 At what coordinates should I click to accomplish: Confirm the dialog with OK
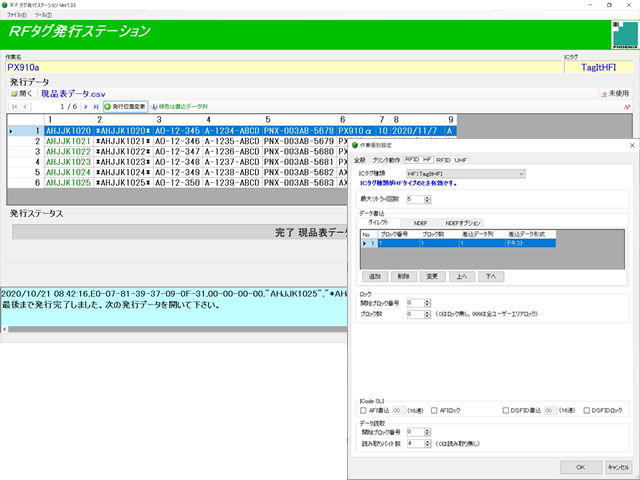581,467
